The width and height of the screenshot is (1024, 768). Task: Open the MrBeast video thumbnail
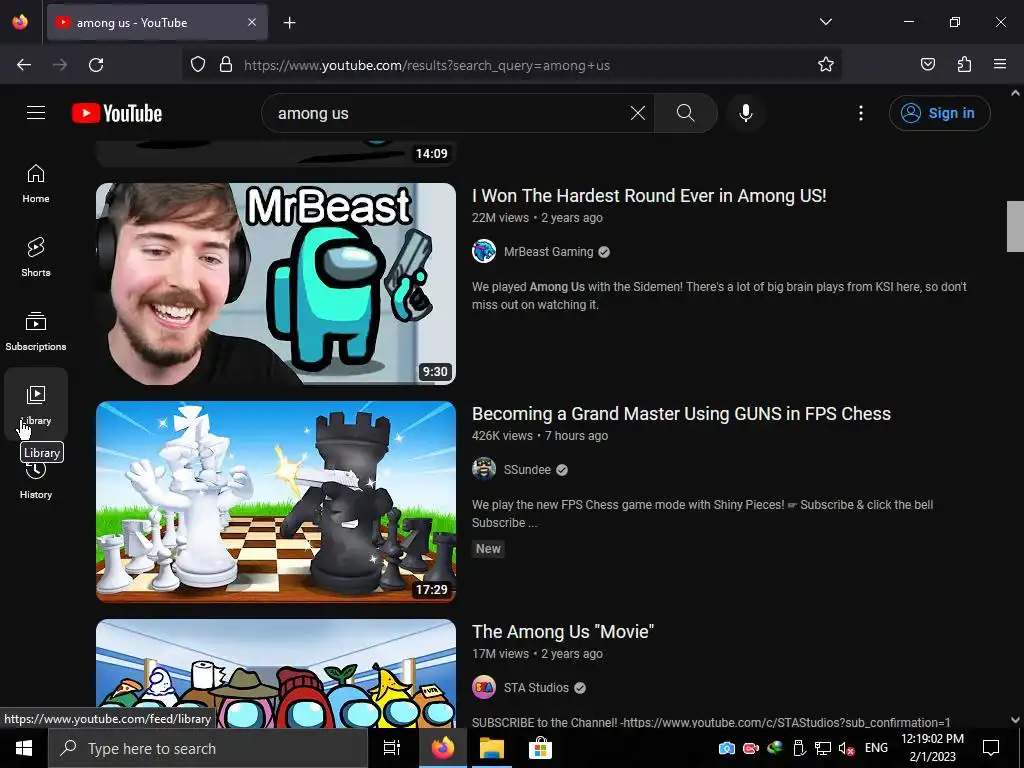coord(276,283)
